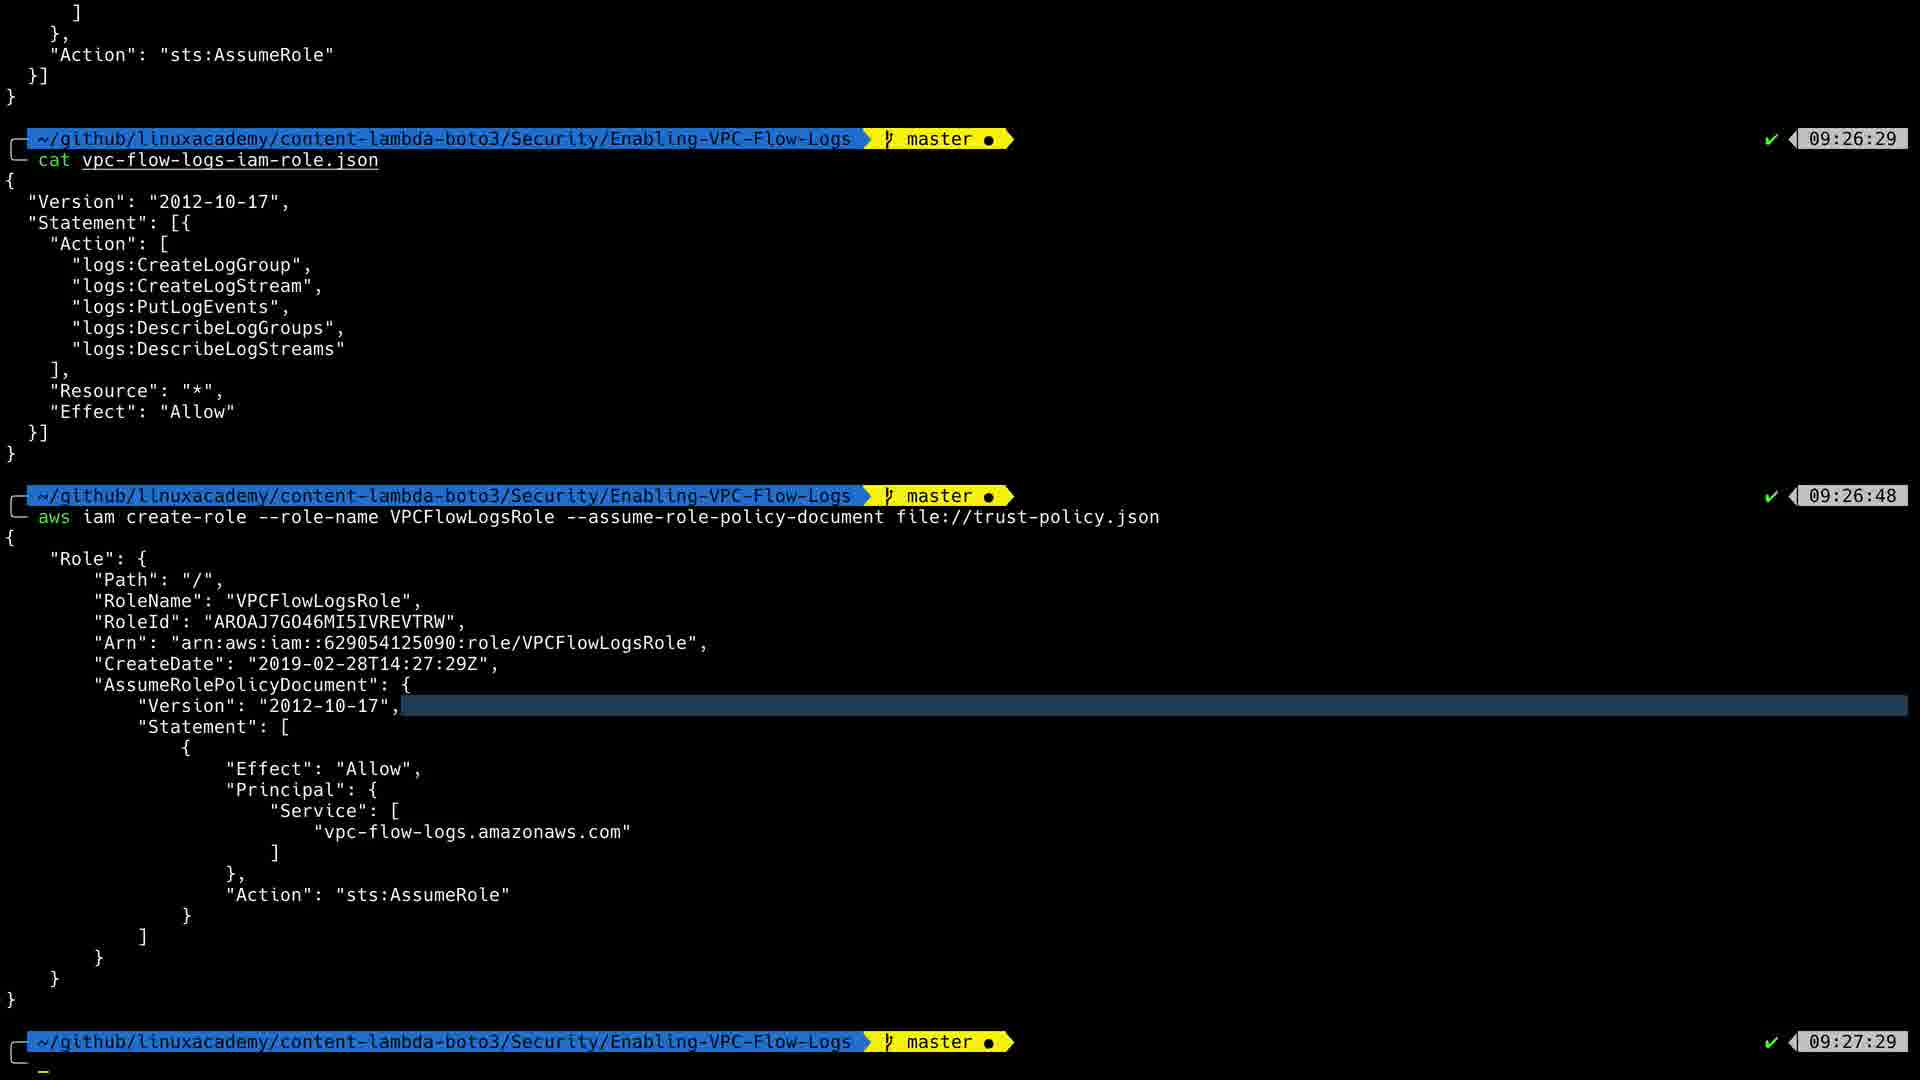This screenshot has height=1080, width=1920.
Task: Click the file://trust-policy.json argument
Action: pyautogui.click(x=1027, y=517)
